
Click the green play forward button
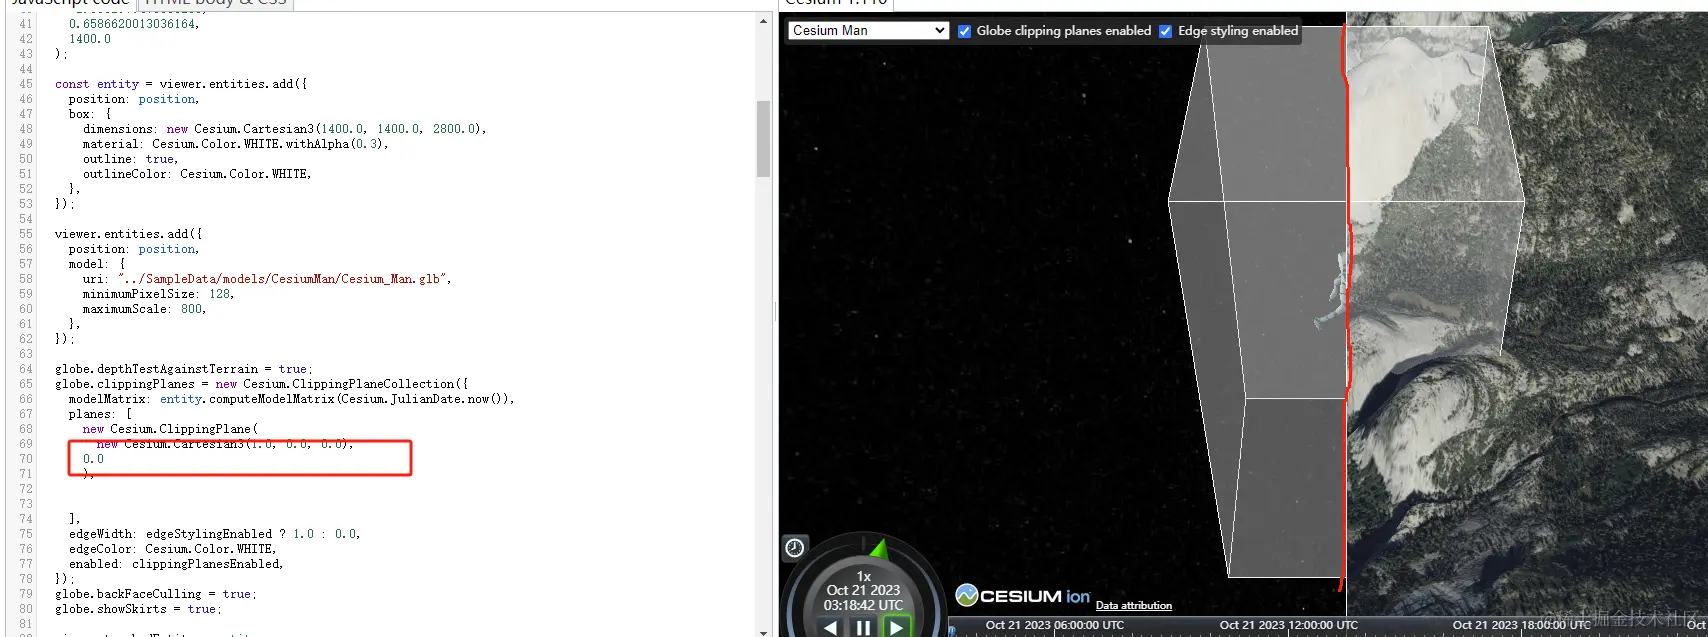pos(896,627)
